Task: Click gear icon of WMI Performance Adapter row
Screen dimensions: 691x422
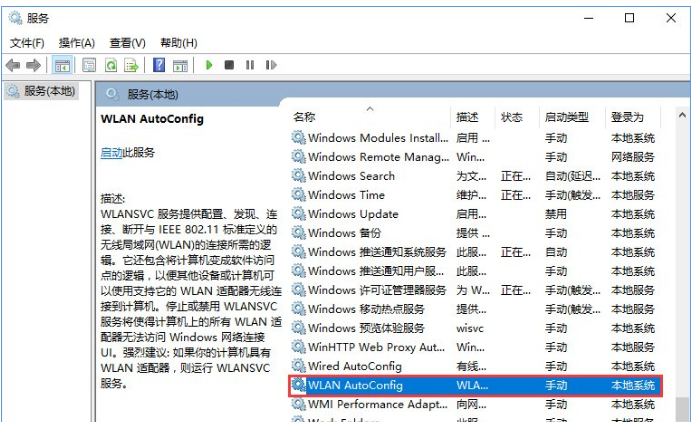Action: [x=298, y=404]
